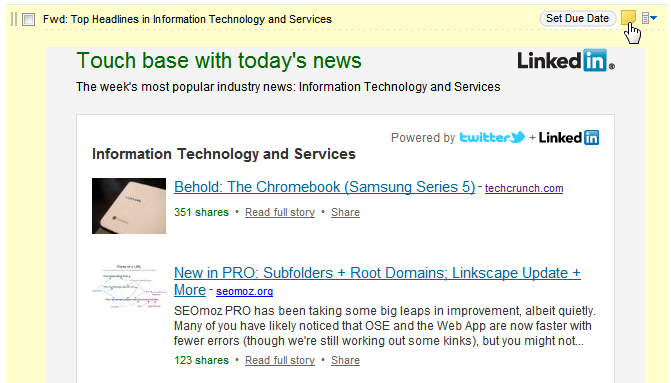Click the Chromebook article thumbnail

[x=129, y=206]
